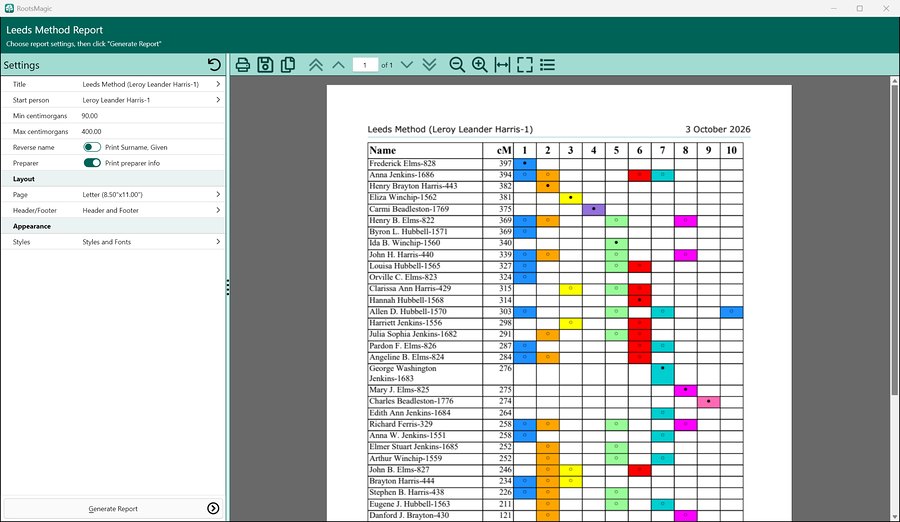This screenshot has width=900, height=522.
Task: Expand the Title setting chevron
Action: (218, 84)
